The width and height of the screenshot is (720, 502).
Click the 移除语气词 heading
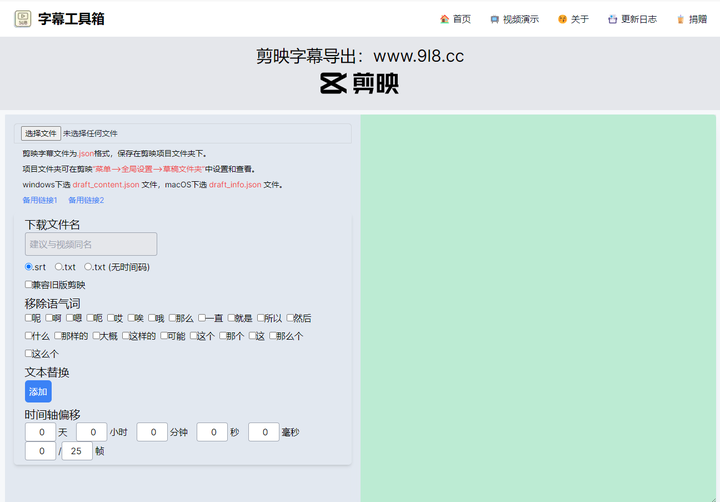pyautogui.click(x=52, y=304)
